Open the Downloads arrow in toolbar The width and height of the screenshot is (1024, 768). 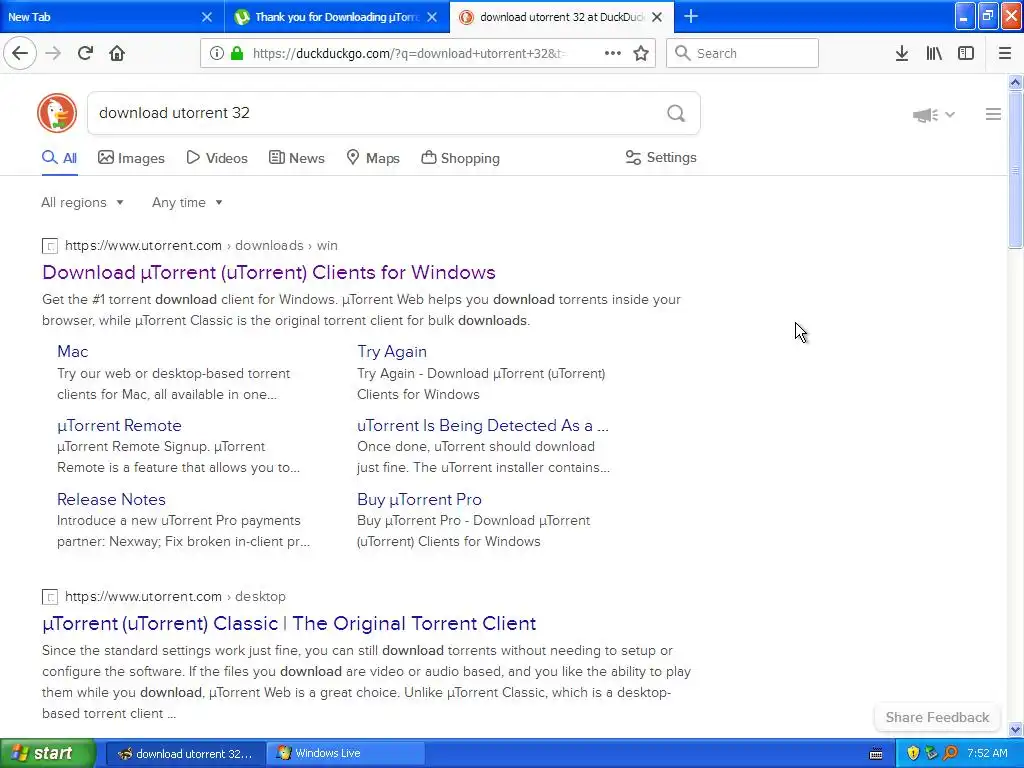(902, 53)
